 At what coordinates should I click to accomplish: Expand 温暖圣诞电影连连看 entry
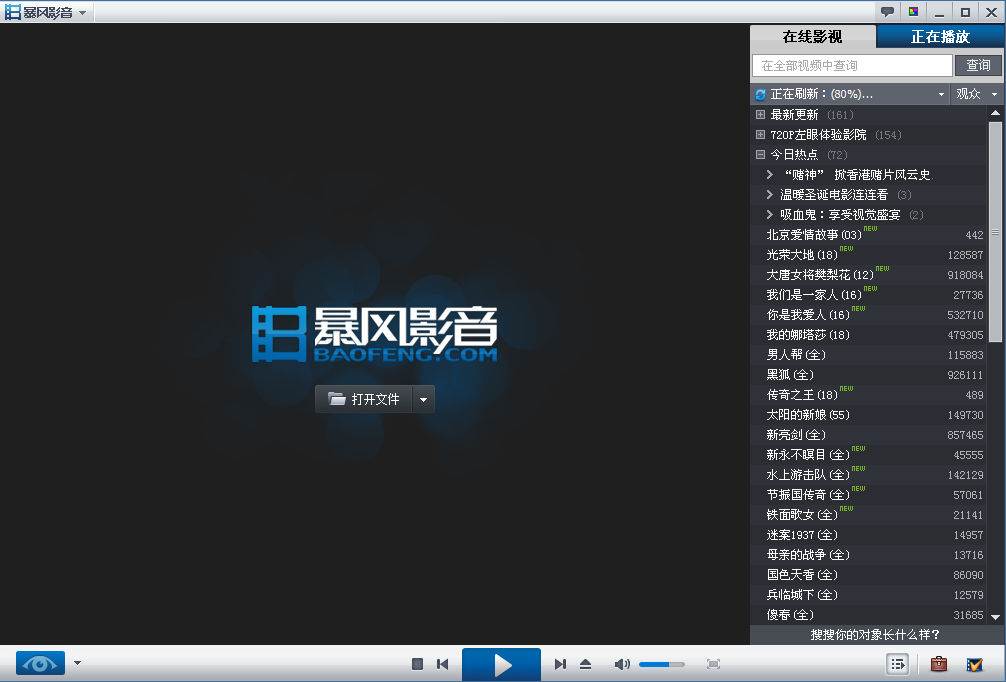click(x=769, y=194)
